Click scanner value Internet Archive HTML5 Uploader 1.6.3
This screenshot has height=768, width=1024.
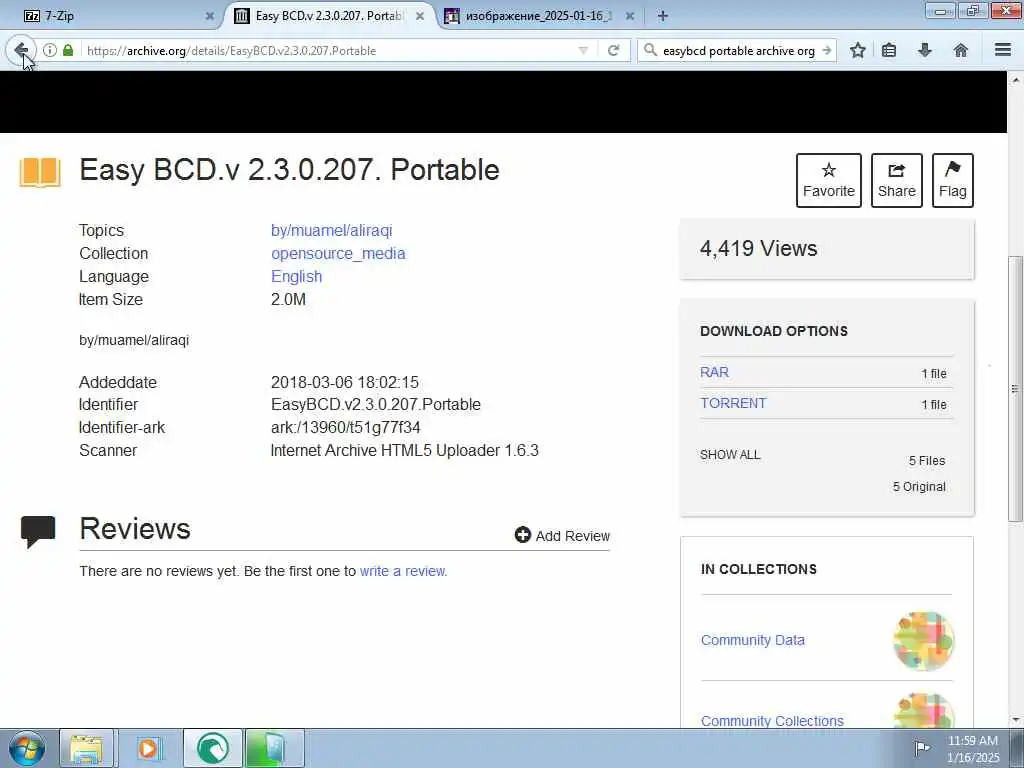pyautogui.click(x=404, y=451)
